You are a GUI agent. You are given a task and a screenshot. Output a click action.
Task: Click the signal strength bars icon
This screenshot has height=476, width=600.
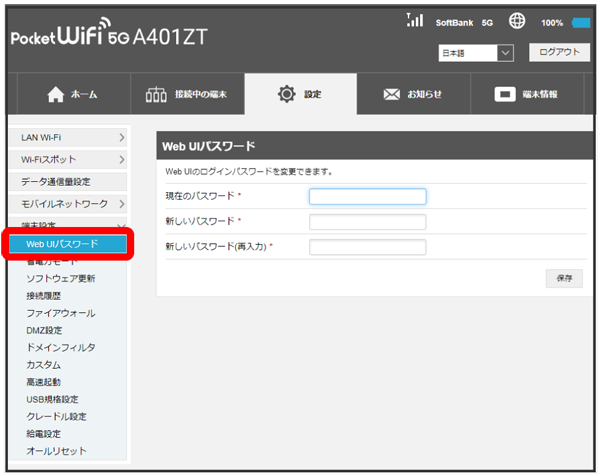[x=416, y=20]
